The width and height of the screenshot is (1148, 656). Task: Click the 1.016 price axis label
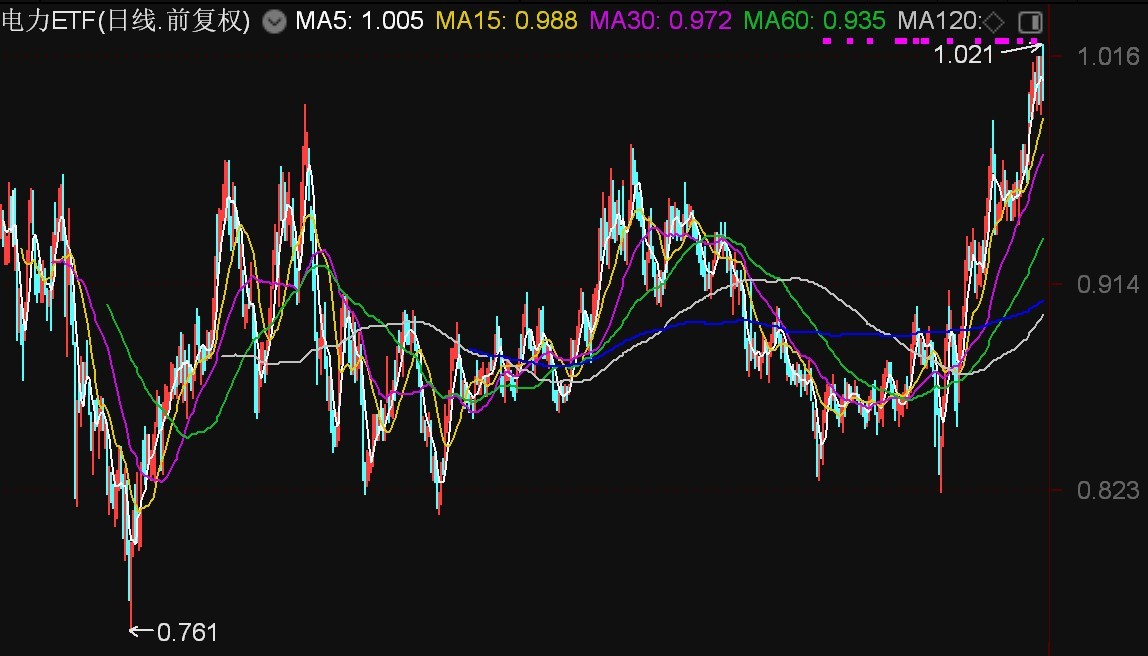point(1108,56)
